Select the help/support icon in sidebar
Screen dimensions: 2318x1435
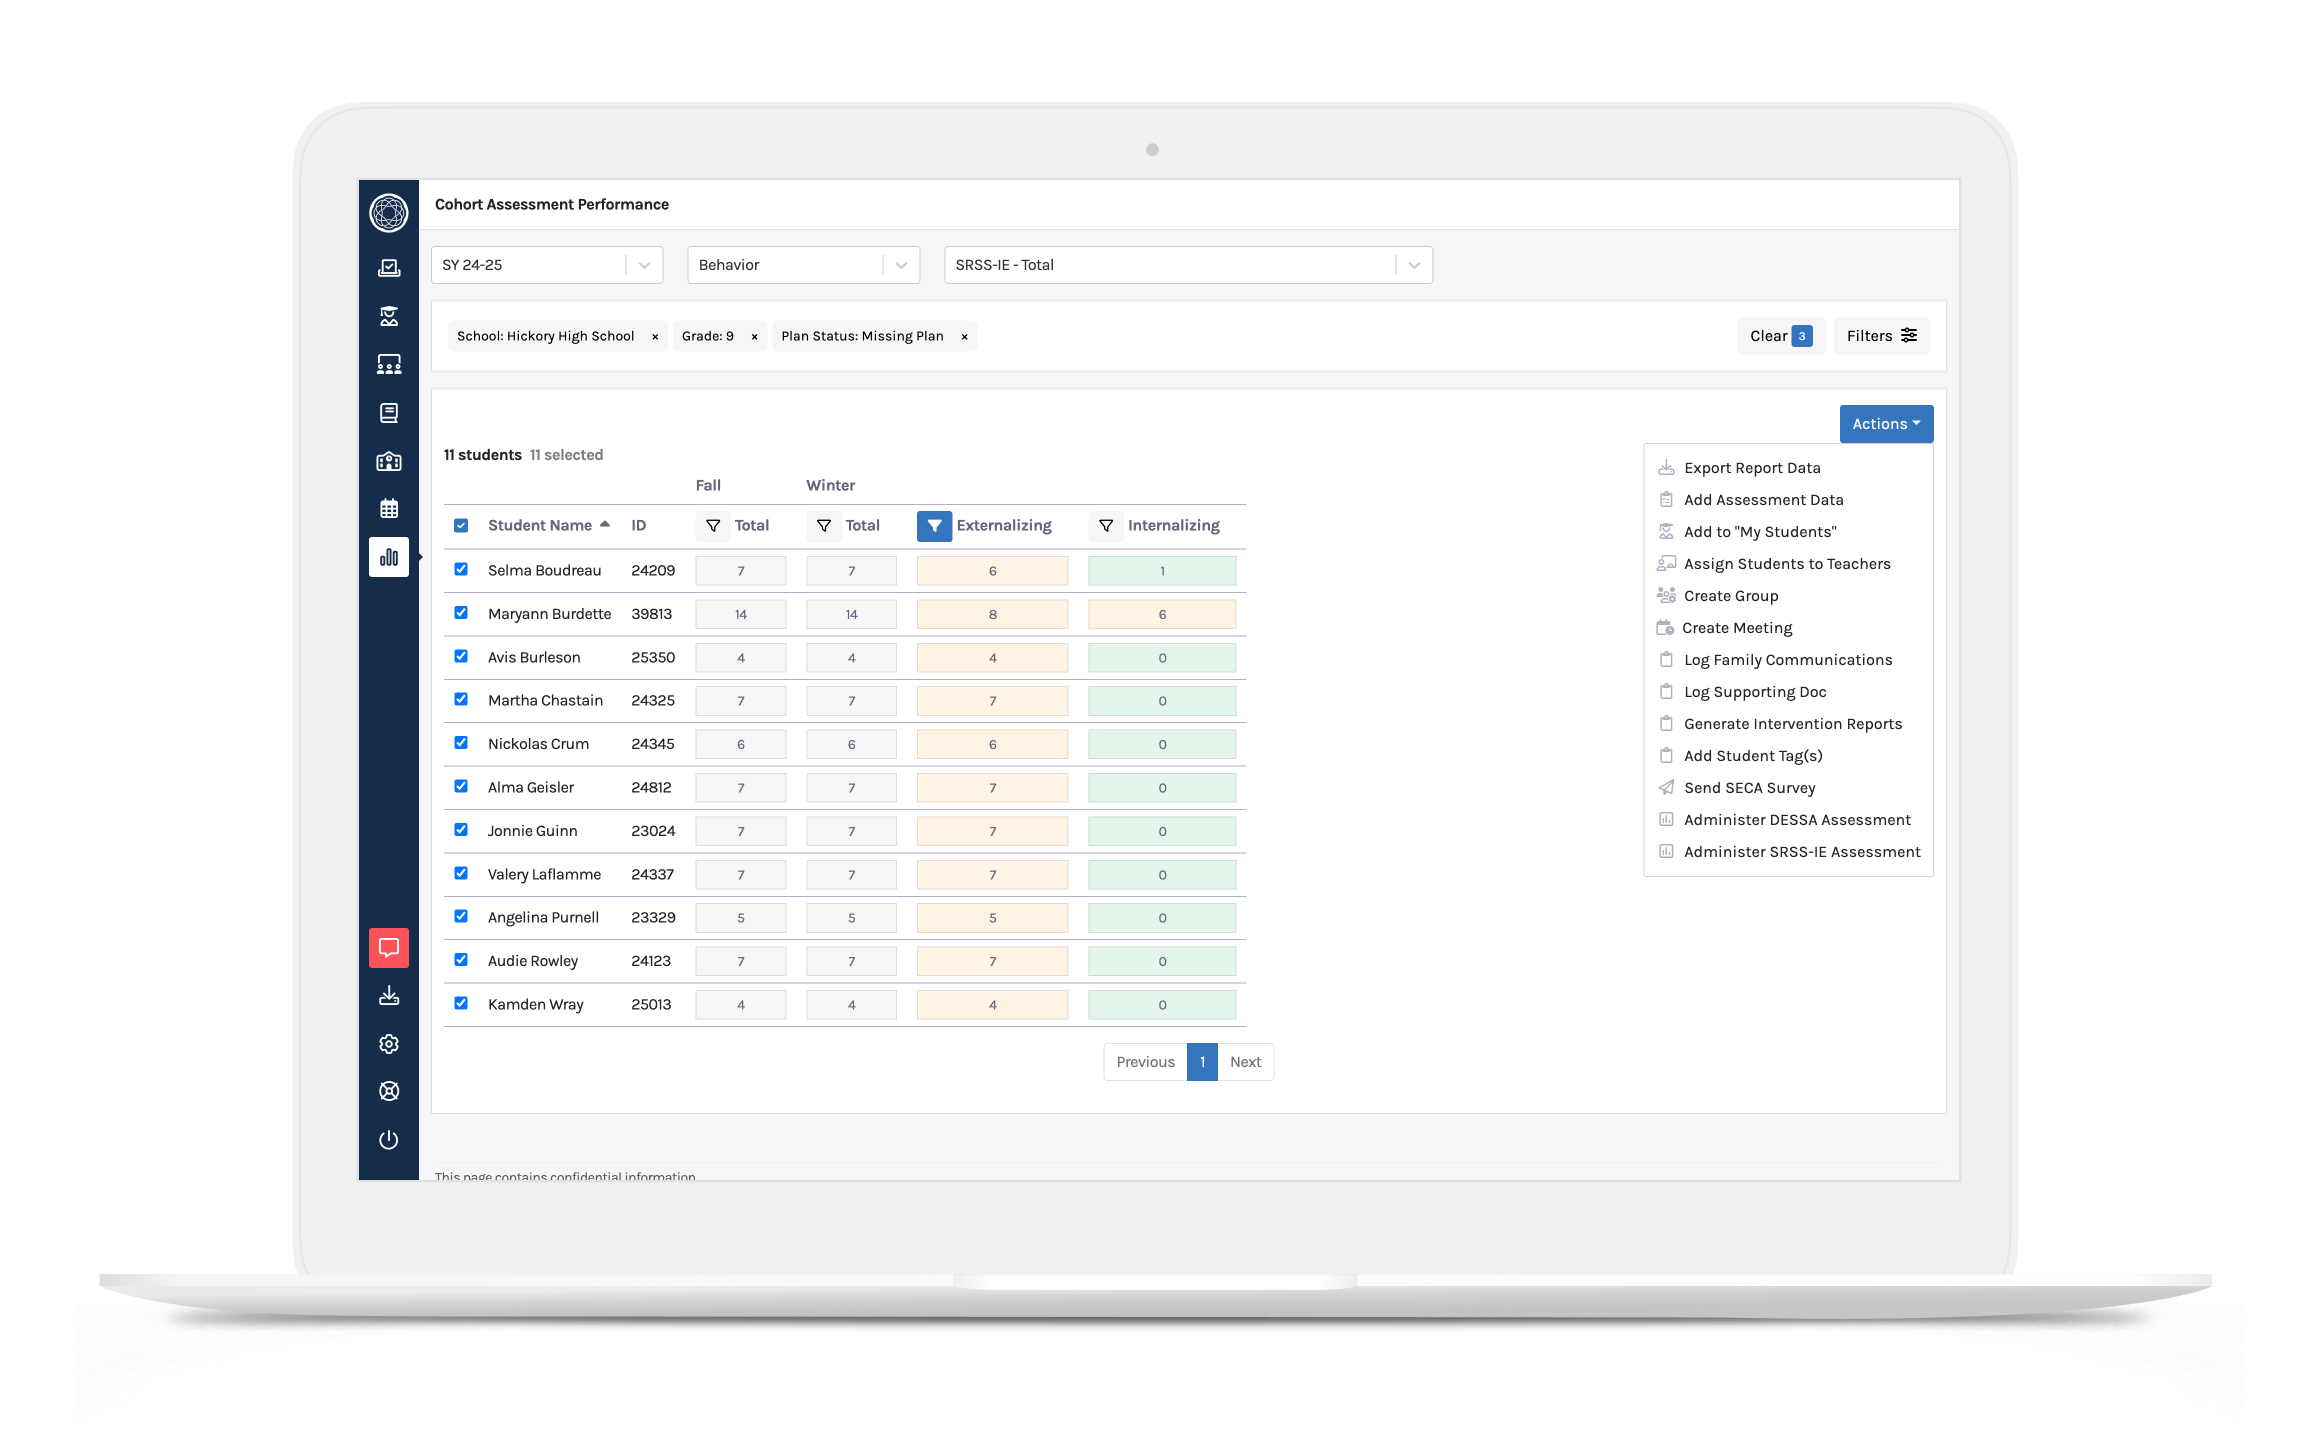click(389, 1092)
